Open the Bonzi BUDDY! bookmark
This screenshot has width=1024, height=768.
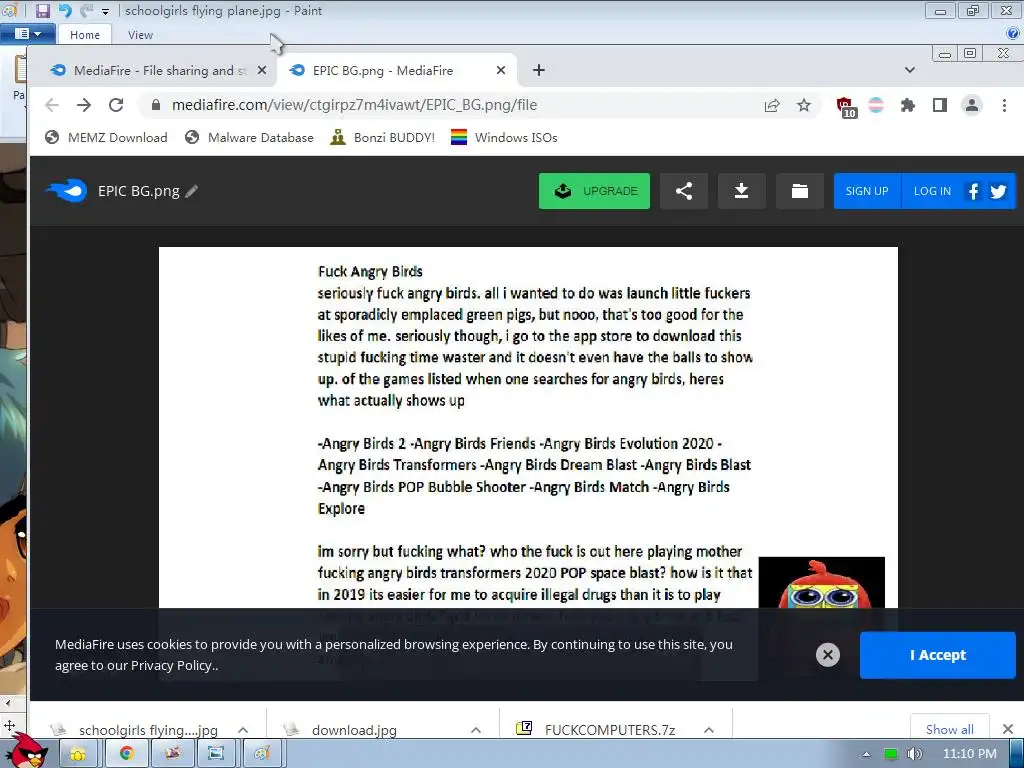(383, 138)
